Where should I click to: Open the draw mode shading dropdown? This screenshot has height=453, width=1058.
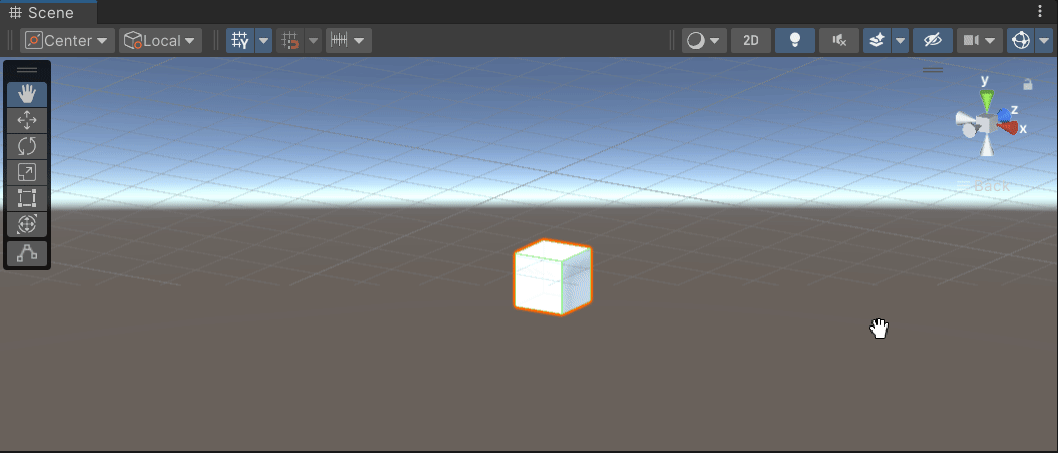pos(704,41)
